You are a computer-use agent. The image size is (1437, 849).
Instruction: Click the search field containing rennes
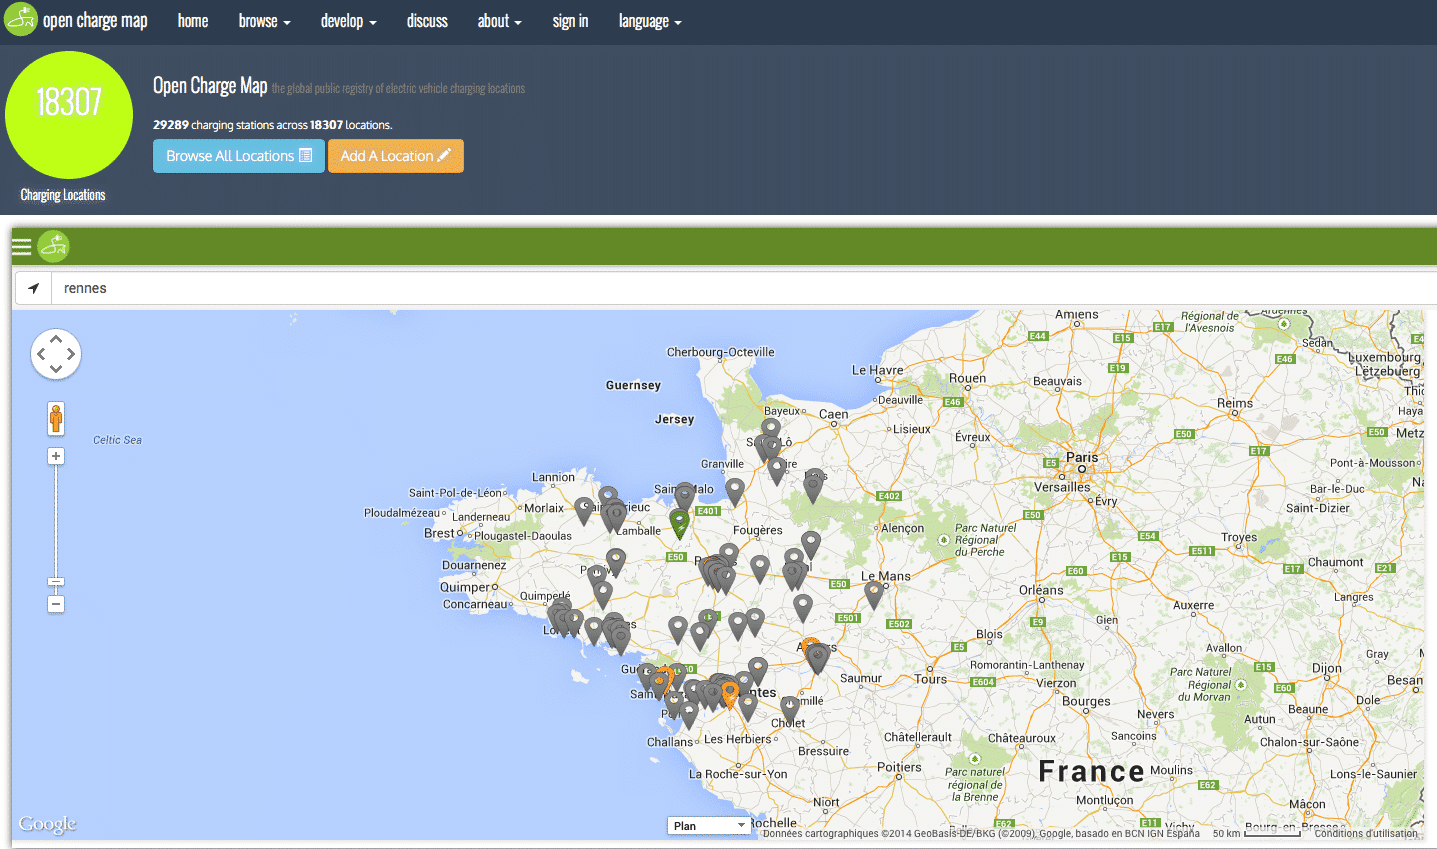tap(744, 288)
